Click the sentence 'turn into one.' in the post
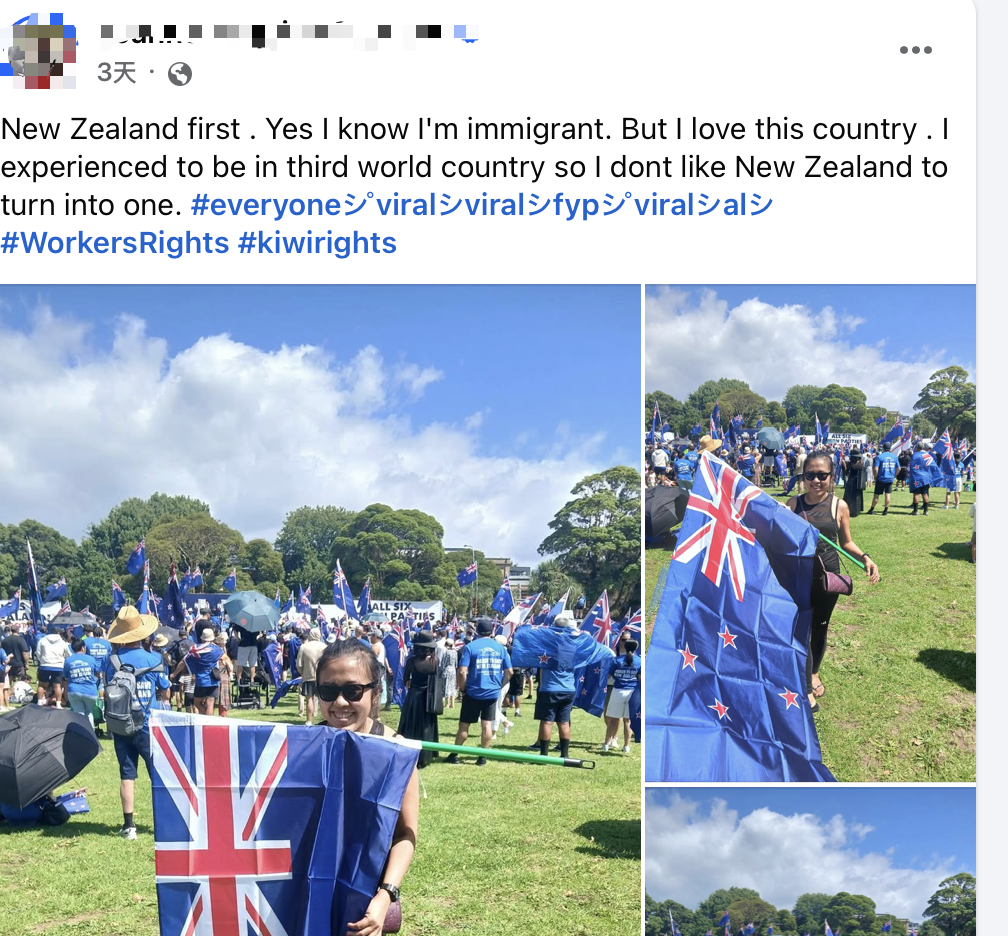This screenshot has height=936, width=1008. coord(91,205)
